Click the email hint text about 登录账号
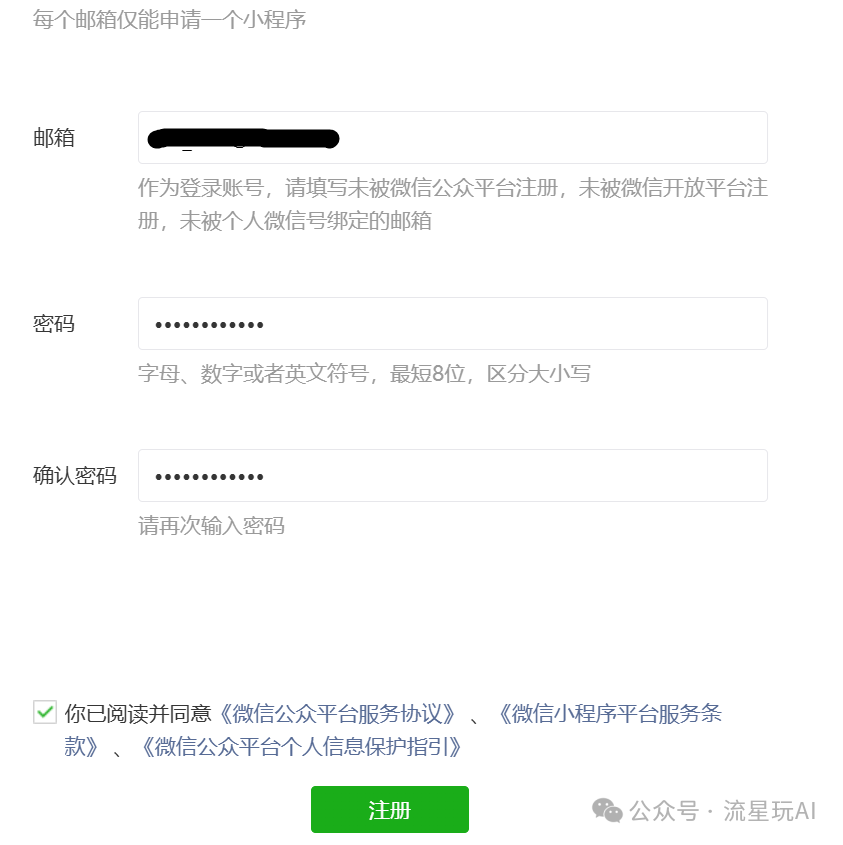This screenshot has width=843, height=845. 452,189
